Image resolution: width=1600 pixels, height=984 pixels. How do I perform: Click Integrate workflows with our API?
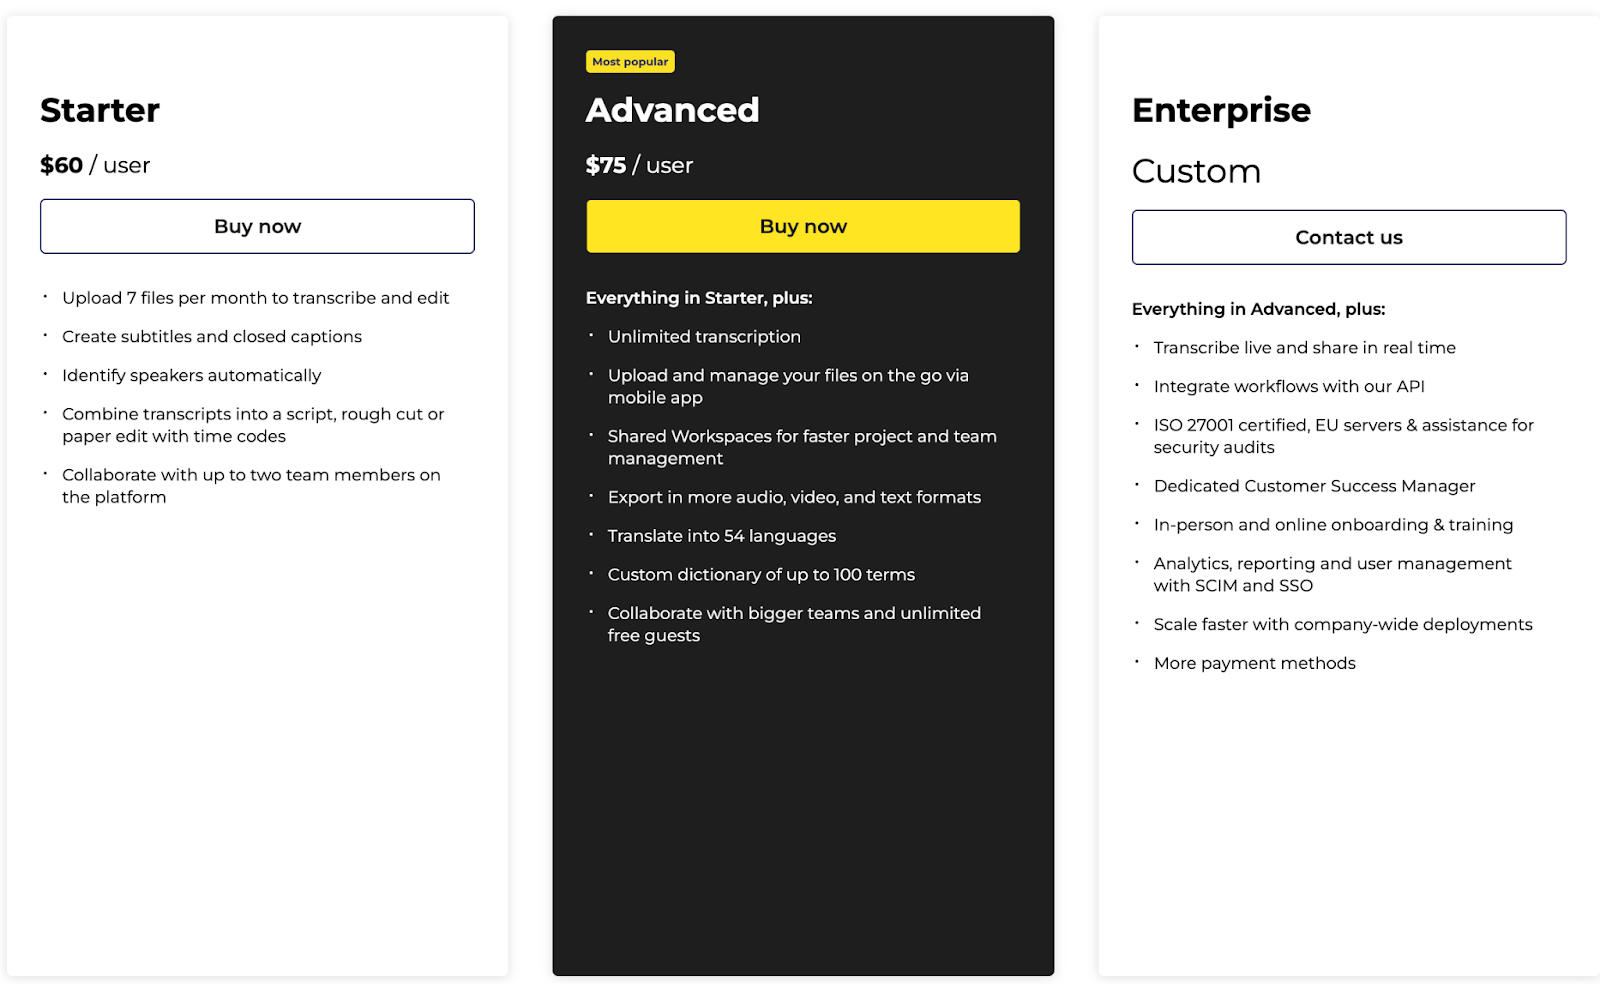click(1289, 386)
